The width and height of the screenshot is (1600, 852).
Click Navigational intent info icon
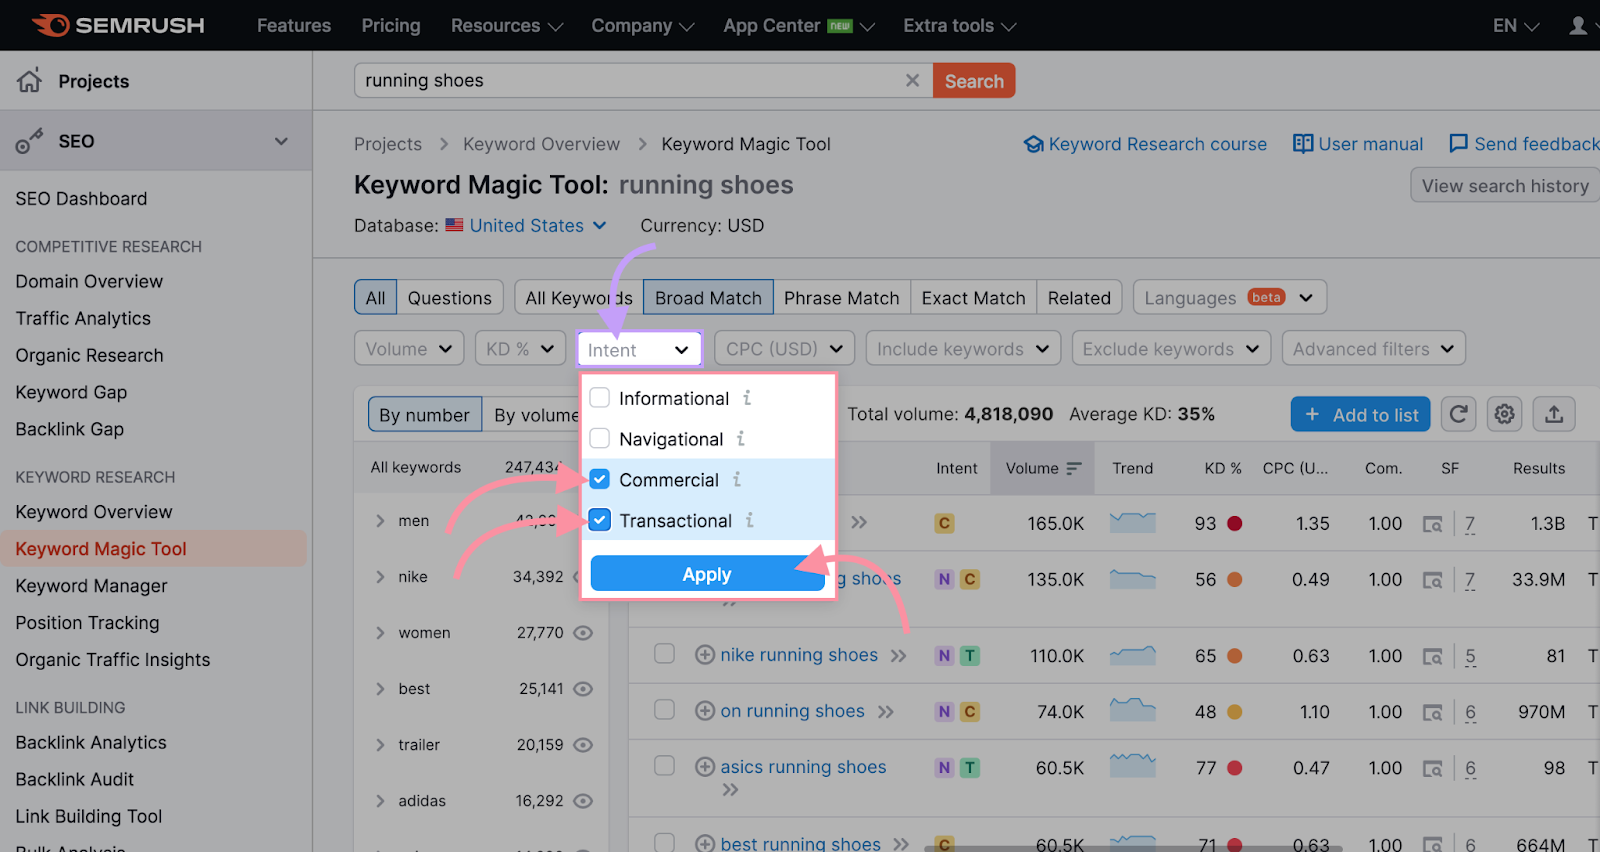coord(741,438)
